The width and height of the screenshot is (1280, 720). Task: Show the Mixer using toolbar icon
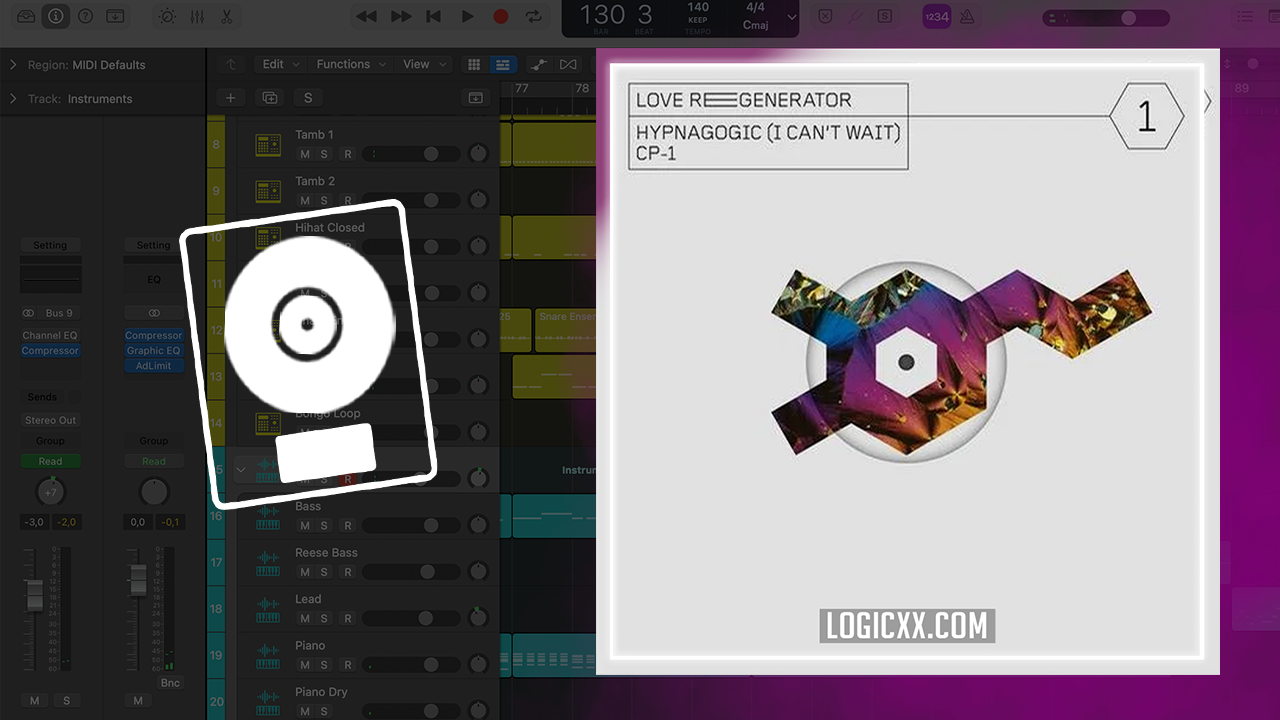pyautogui.click(x=197, y=16)
